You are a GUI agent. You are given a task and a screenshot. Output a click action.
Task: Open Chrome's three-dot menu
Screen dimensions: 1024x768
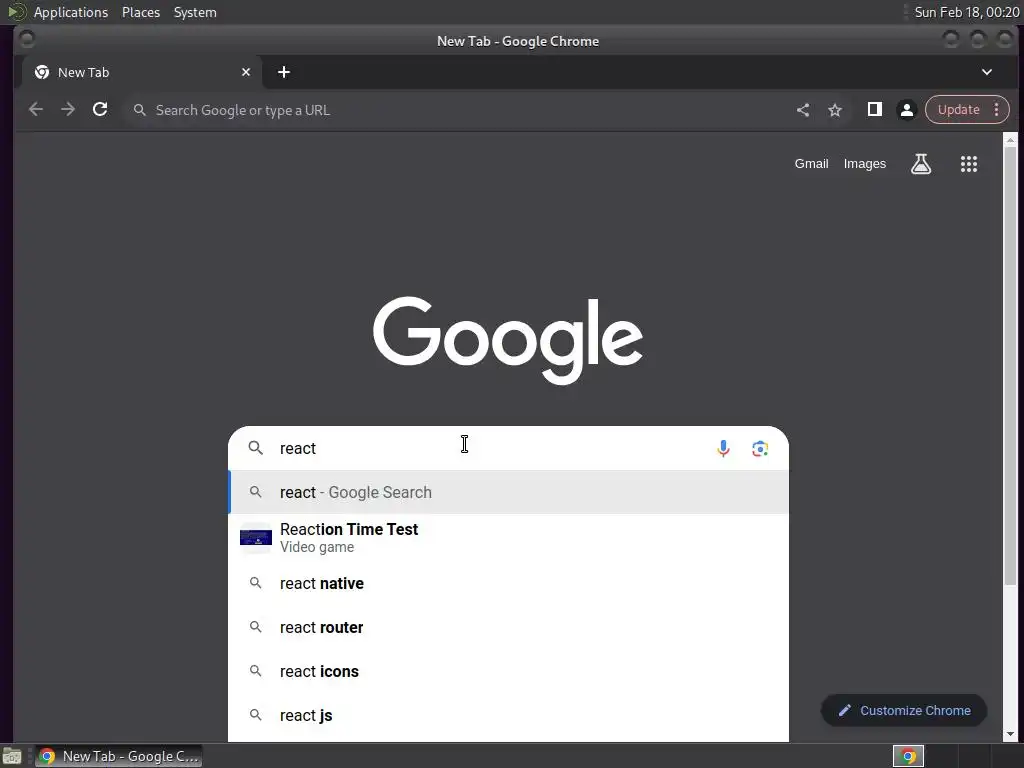coord(997,110)
